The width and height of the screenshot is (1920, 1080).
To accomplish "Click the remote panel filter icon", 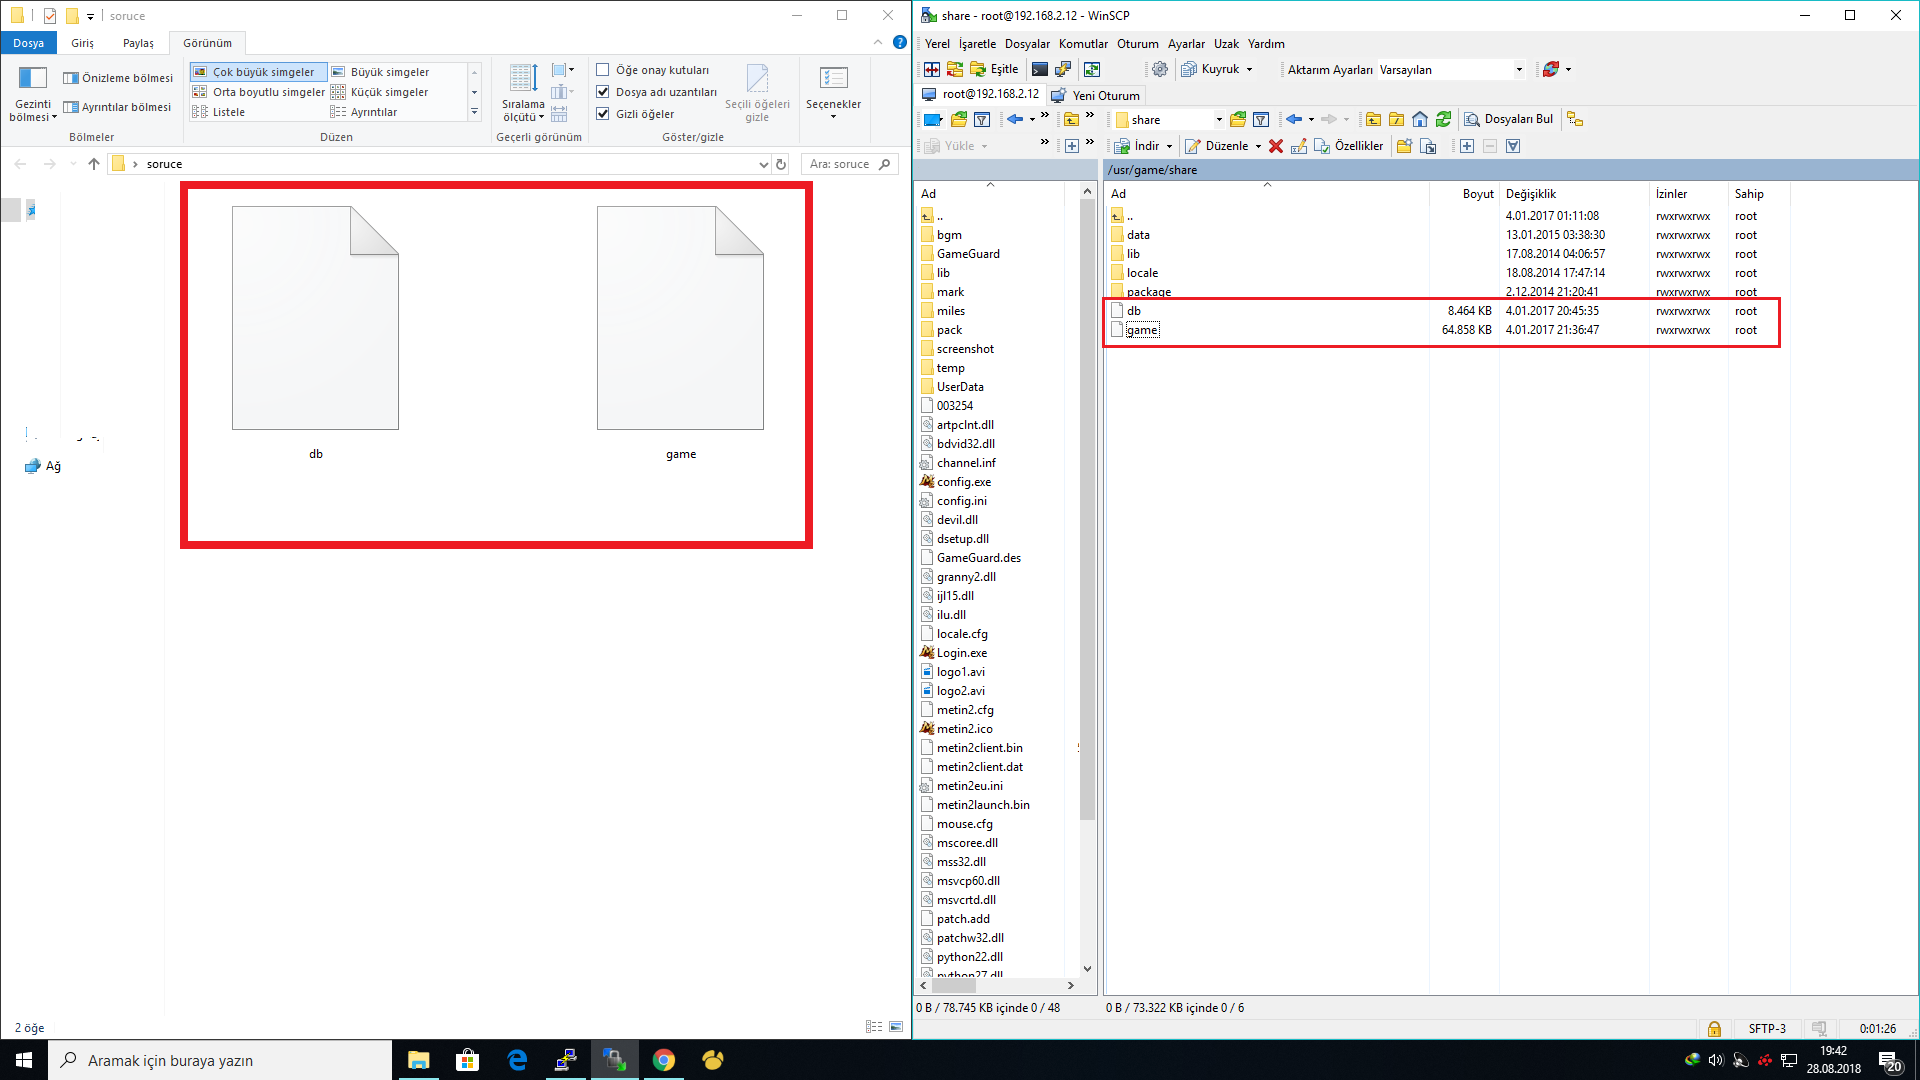I will click(x=1261, y=119).
